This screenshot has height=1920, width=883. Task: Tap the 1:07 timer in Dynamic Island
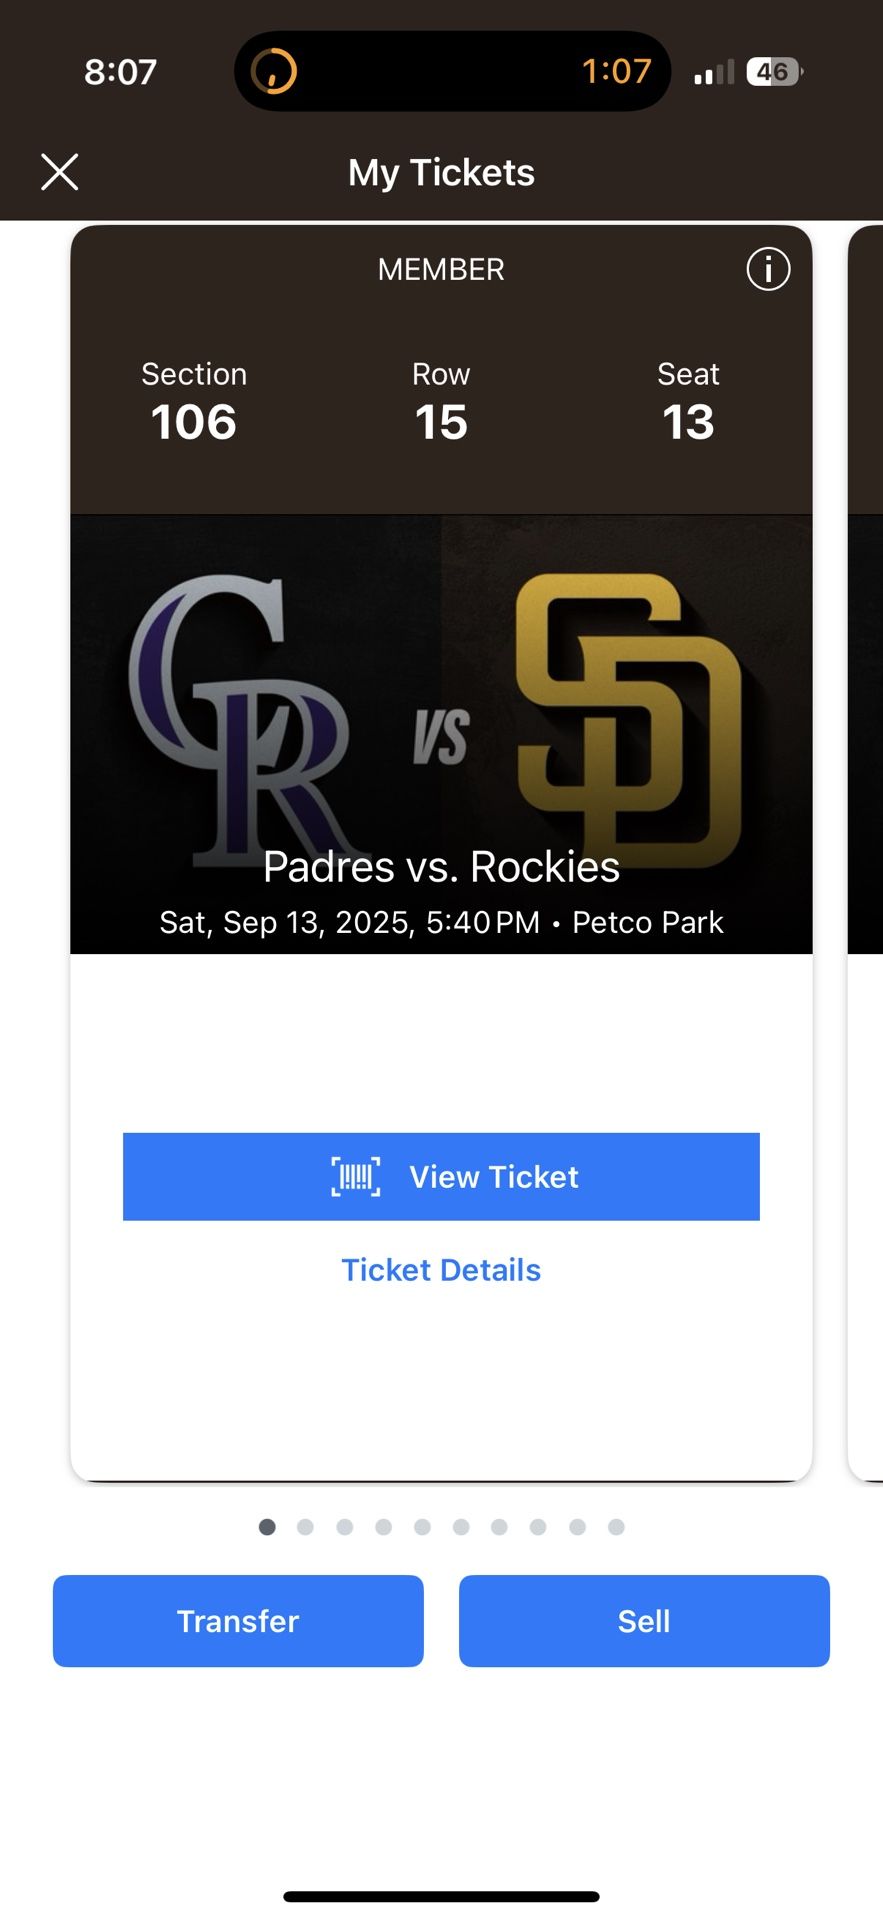tap(616, 71)
